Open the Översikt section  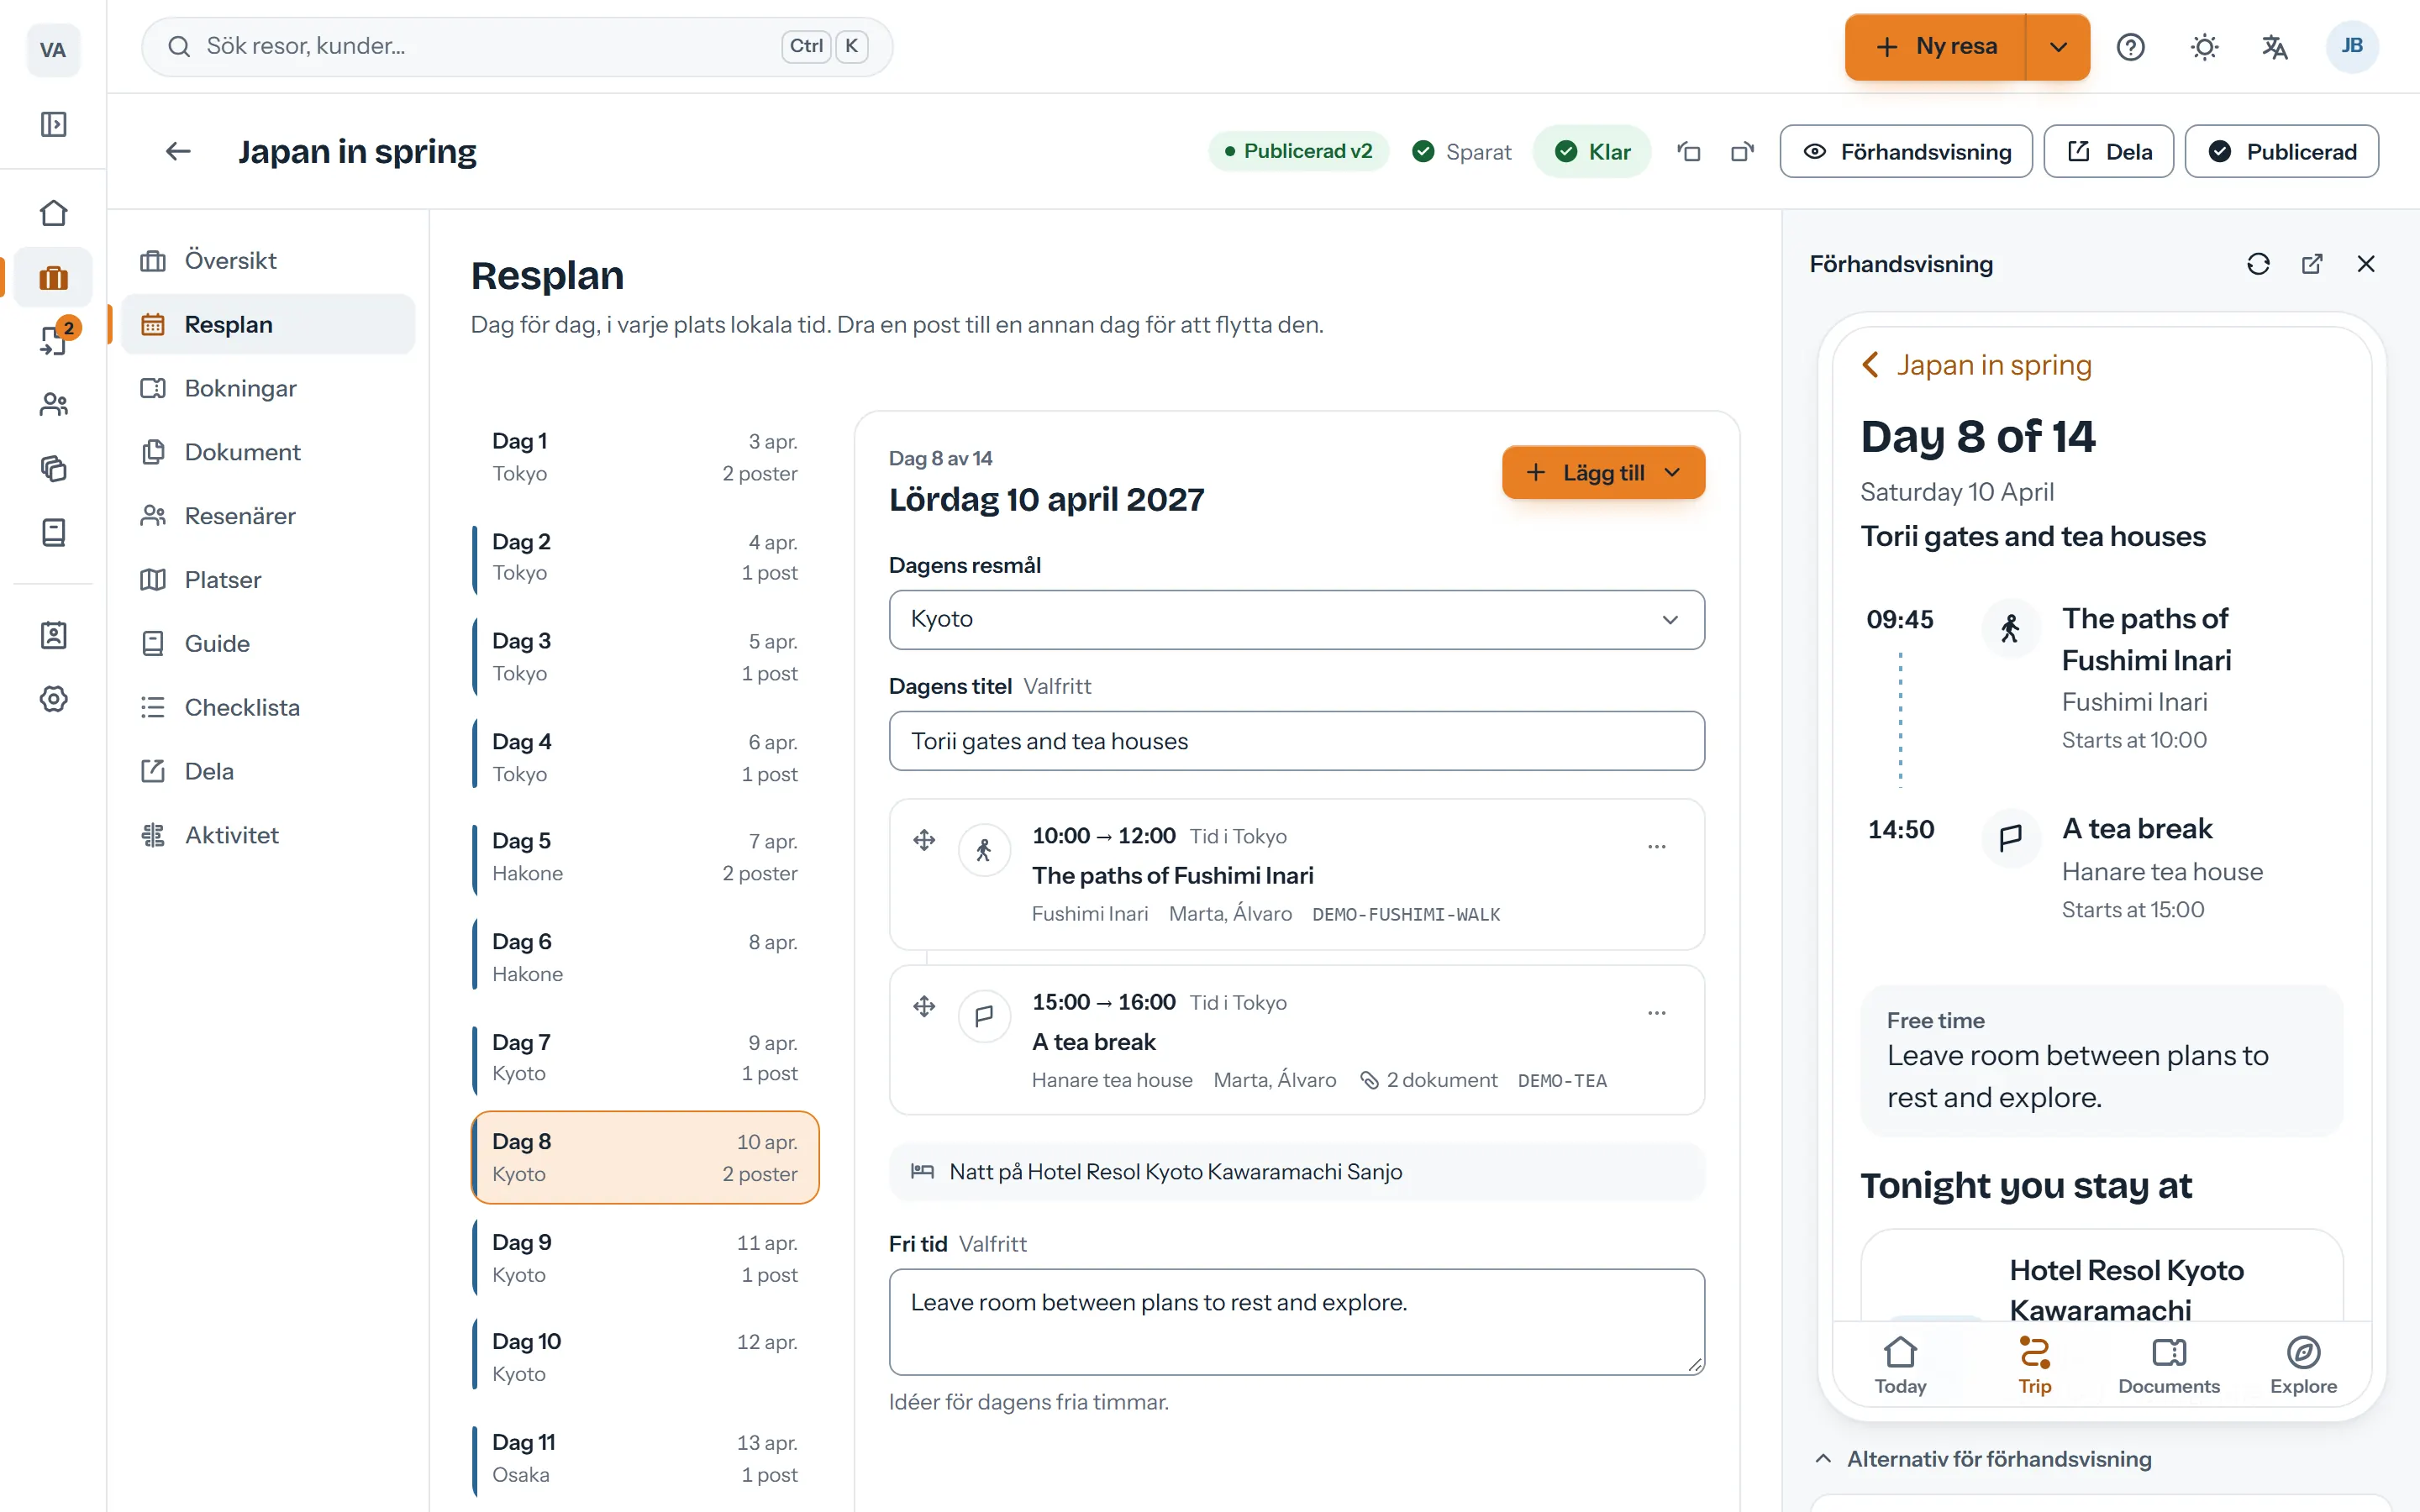(268, 260)
